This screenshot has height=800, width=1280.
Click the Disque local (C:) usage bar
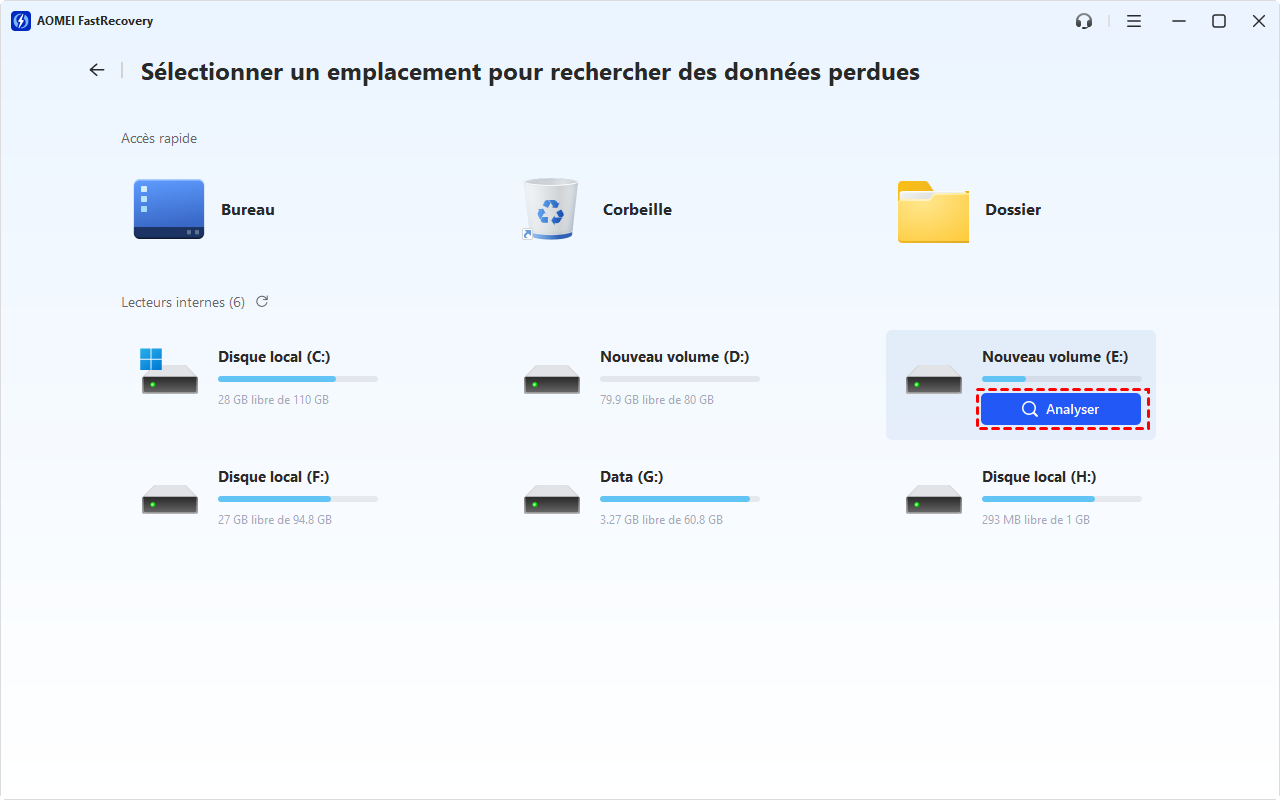[x=298, y=379]
